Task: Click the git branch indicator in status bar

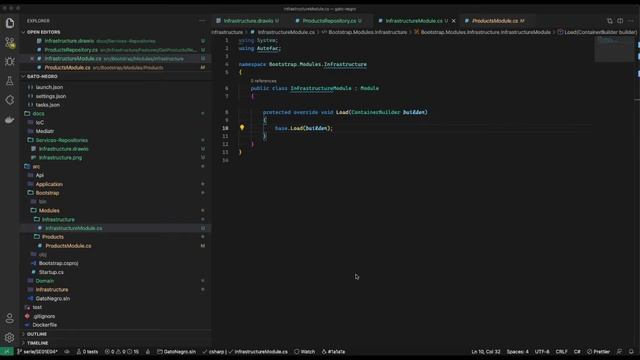Action: tap(37, 351)
